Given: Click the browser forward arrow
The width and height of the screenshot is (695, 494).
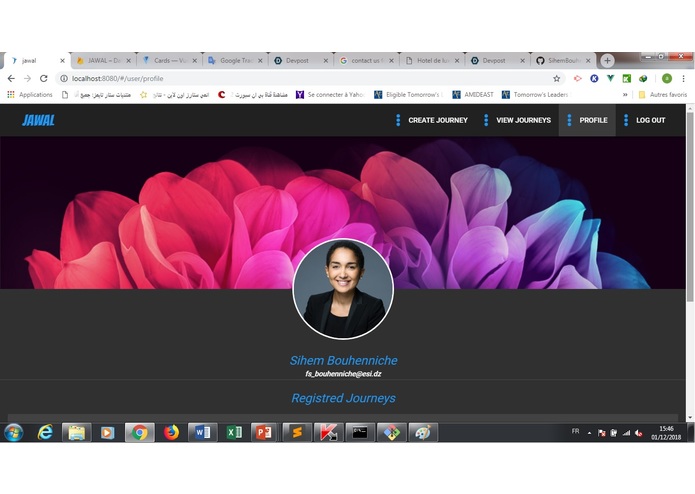Looking at the screenshot, I should pyautogui.click(x=27, y=78).
